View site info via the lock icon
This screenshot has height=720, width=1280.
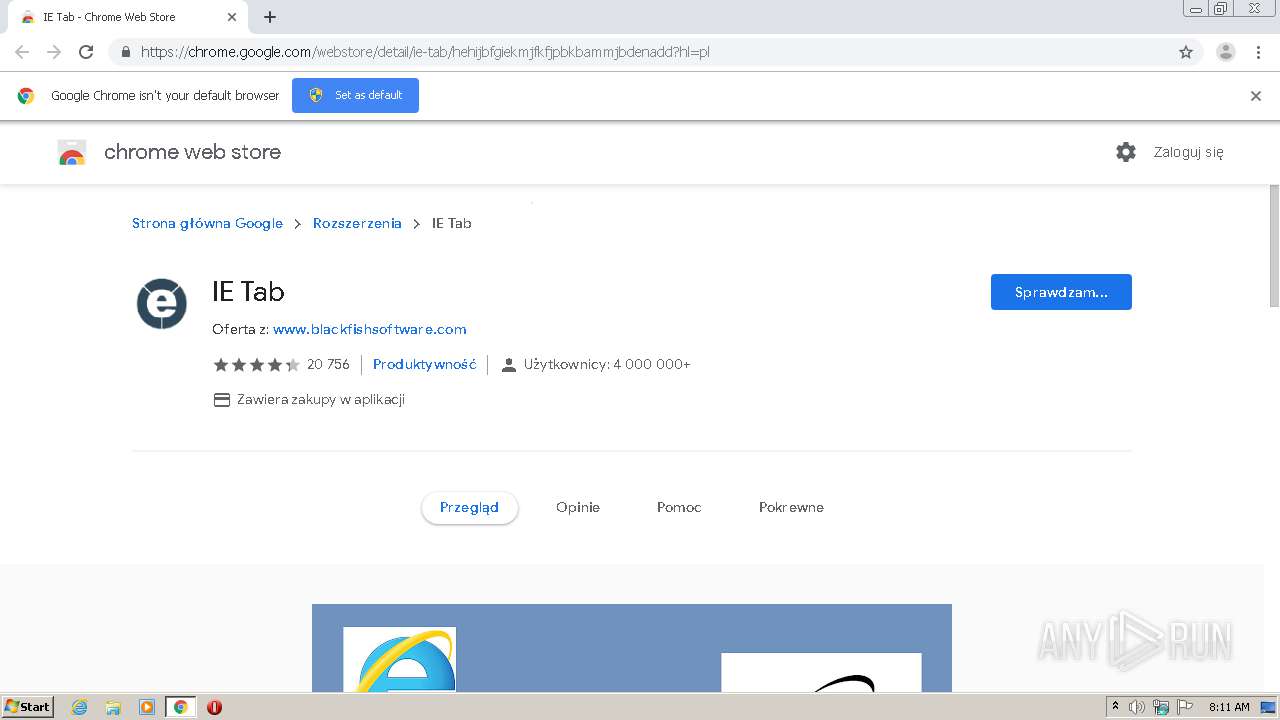point(125,52)
